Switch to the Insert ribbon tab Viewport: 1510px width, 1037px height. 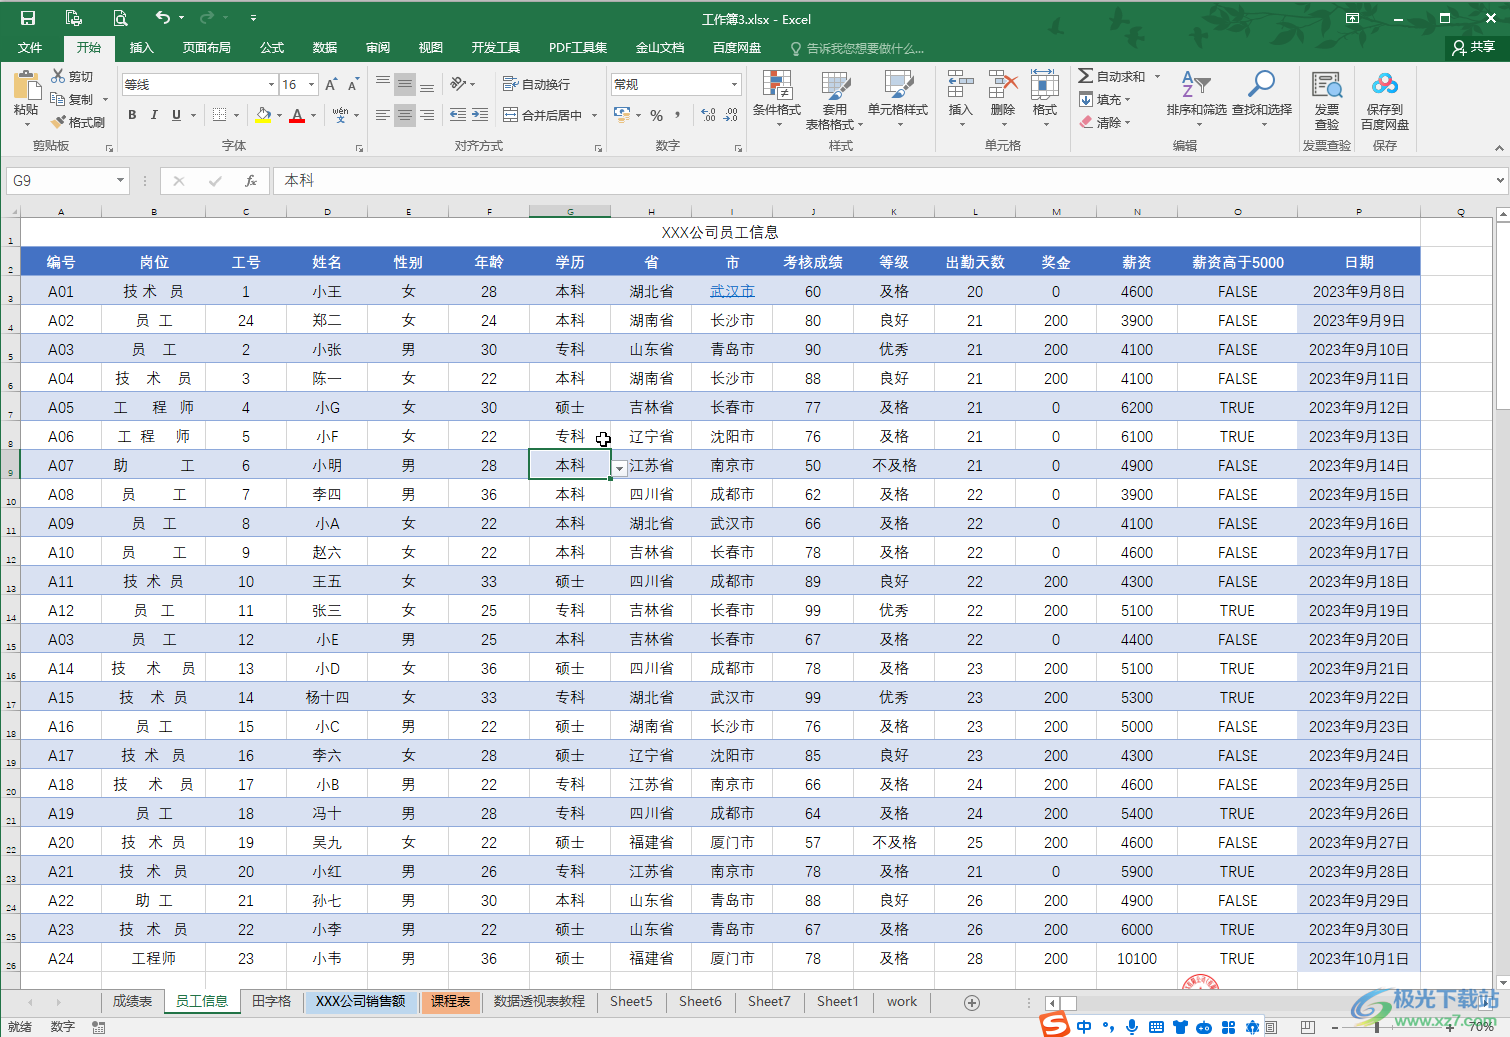click(x=142, y=47)
